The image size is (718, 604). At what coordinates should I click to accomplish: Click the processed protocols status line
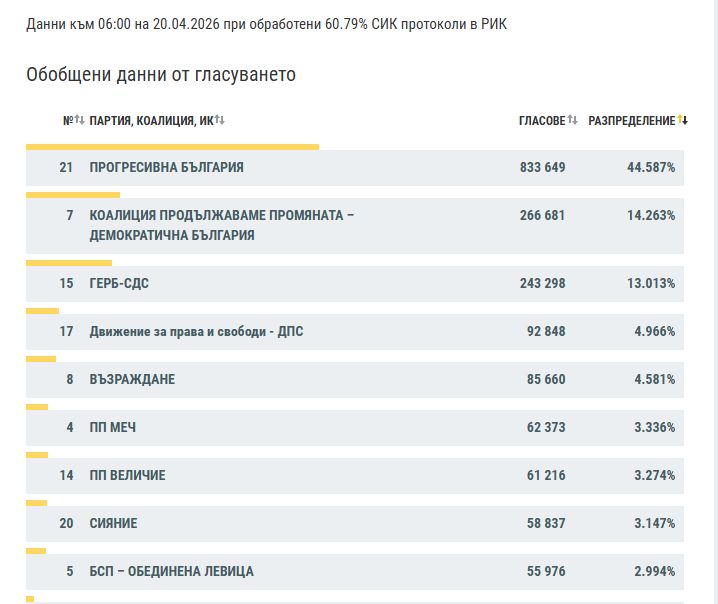click(266, 23)
